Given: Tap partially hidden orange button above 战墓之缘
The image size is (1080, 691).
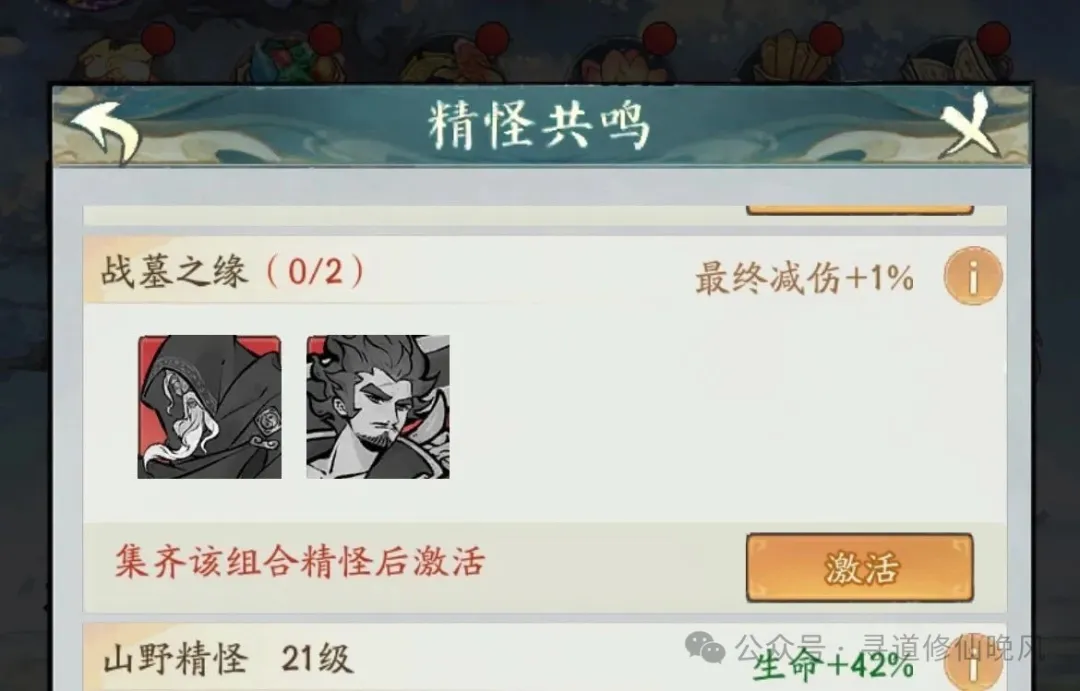Looking at the screenshot, I should (860, 209).
